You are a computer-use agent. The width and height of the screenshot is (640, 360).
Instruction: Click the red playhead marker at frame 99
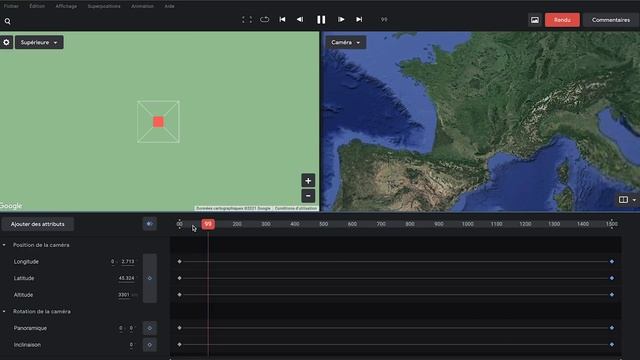[208, 224]
